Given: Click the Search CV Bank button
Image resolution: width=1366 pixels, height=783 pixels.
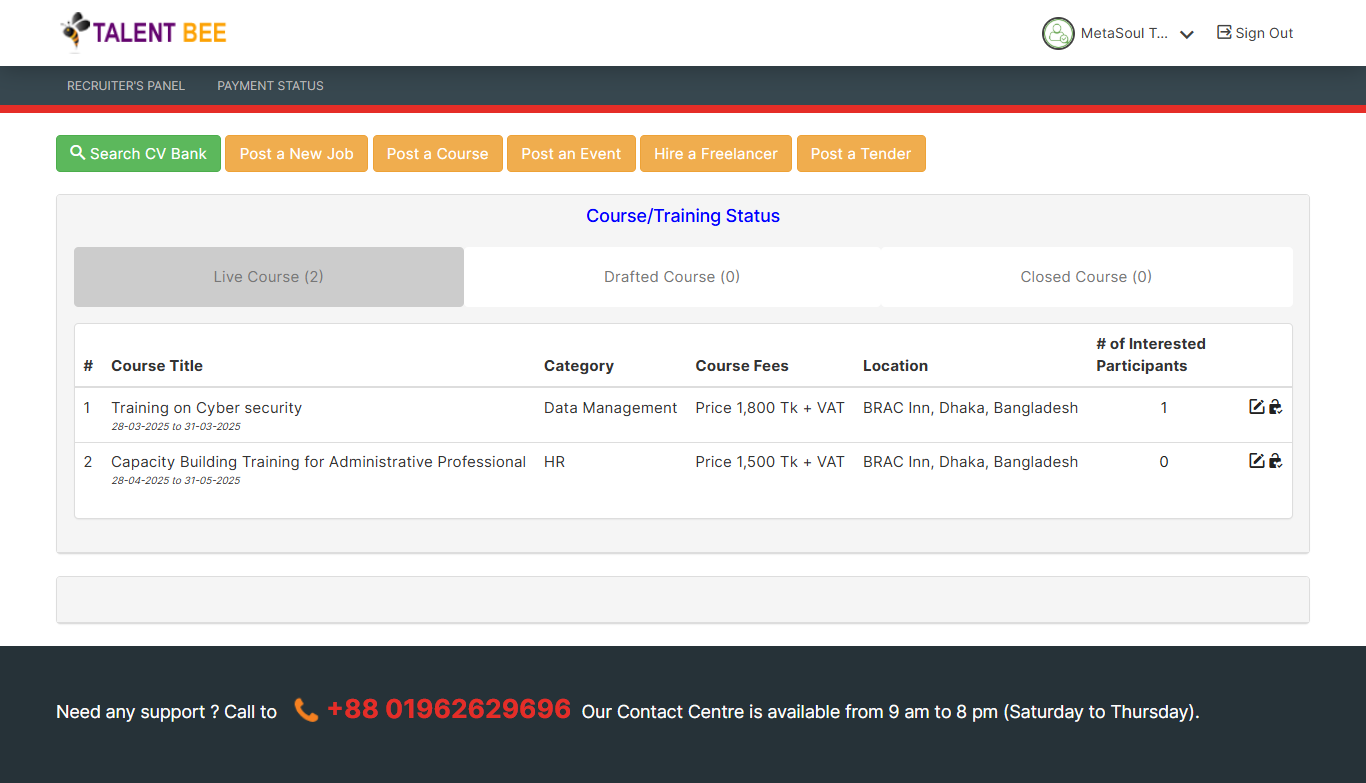Looking at the screenshot, I should [x=138, y=154].
